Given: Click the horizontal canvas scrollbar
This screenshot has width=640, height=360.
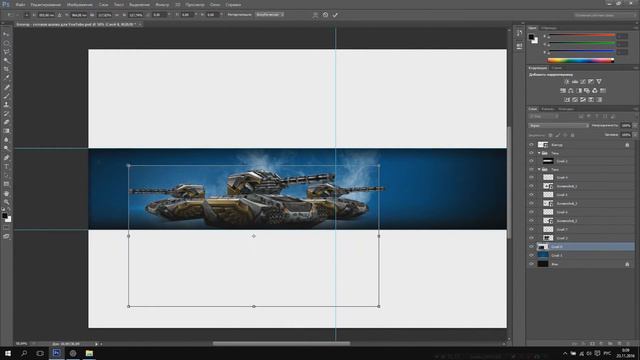Looking at the screenshot, I should (281, 344).
